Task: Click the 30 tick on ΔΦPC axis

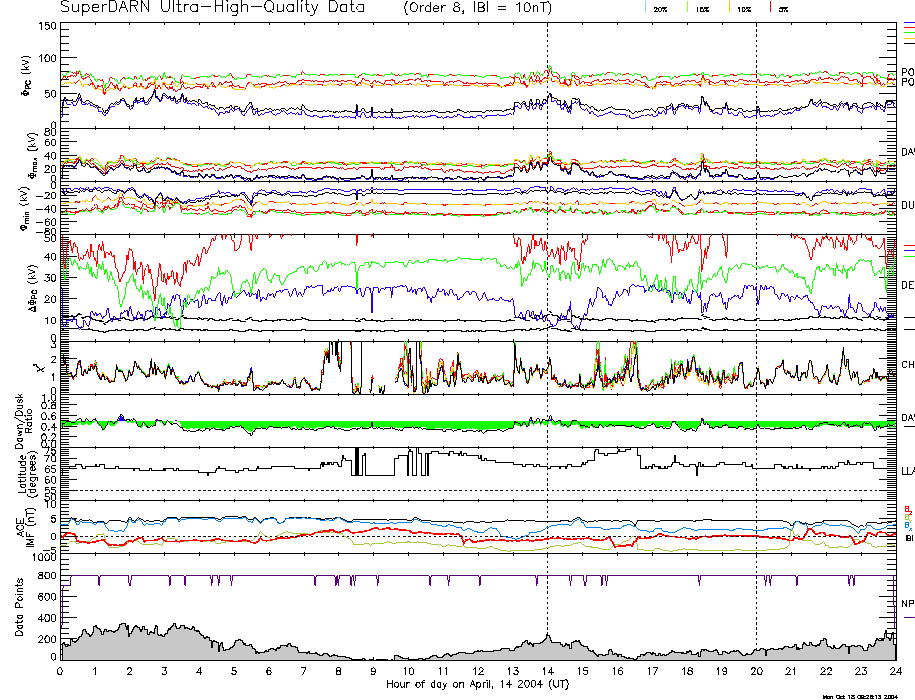Action: (51, 278)
